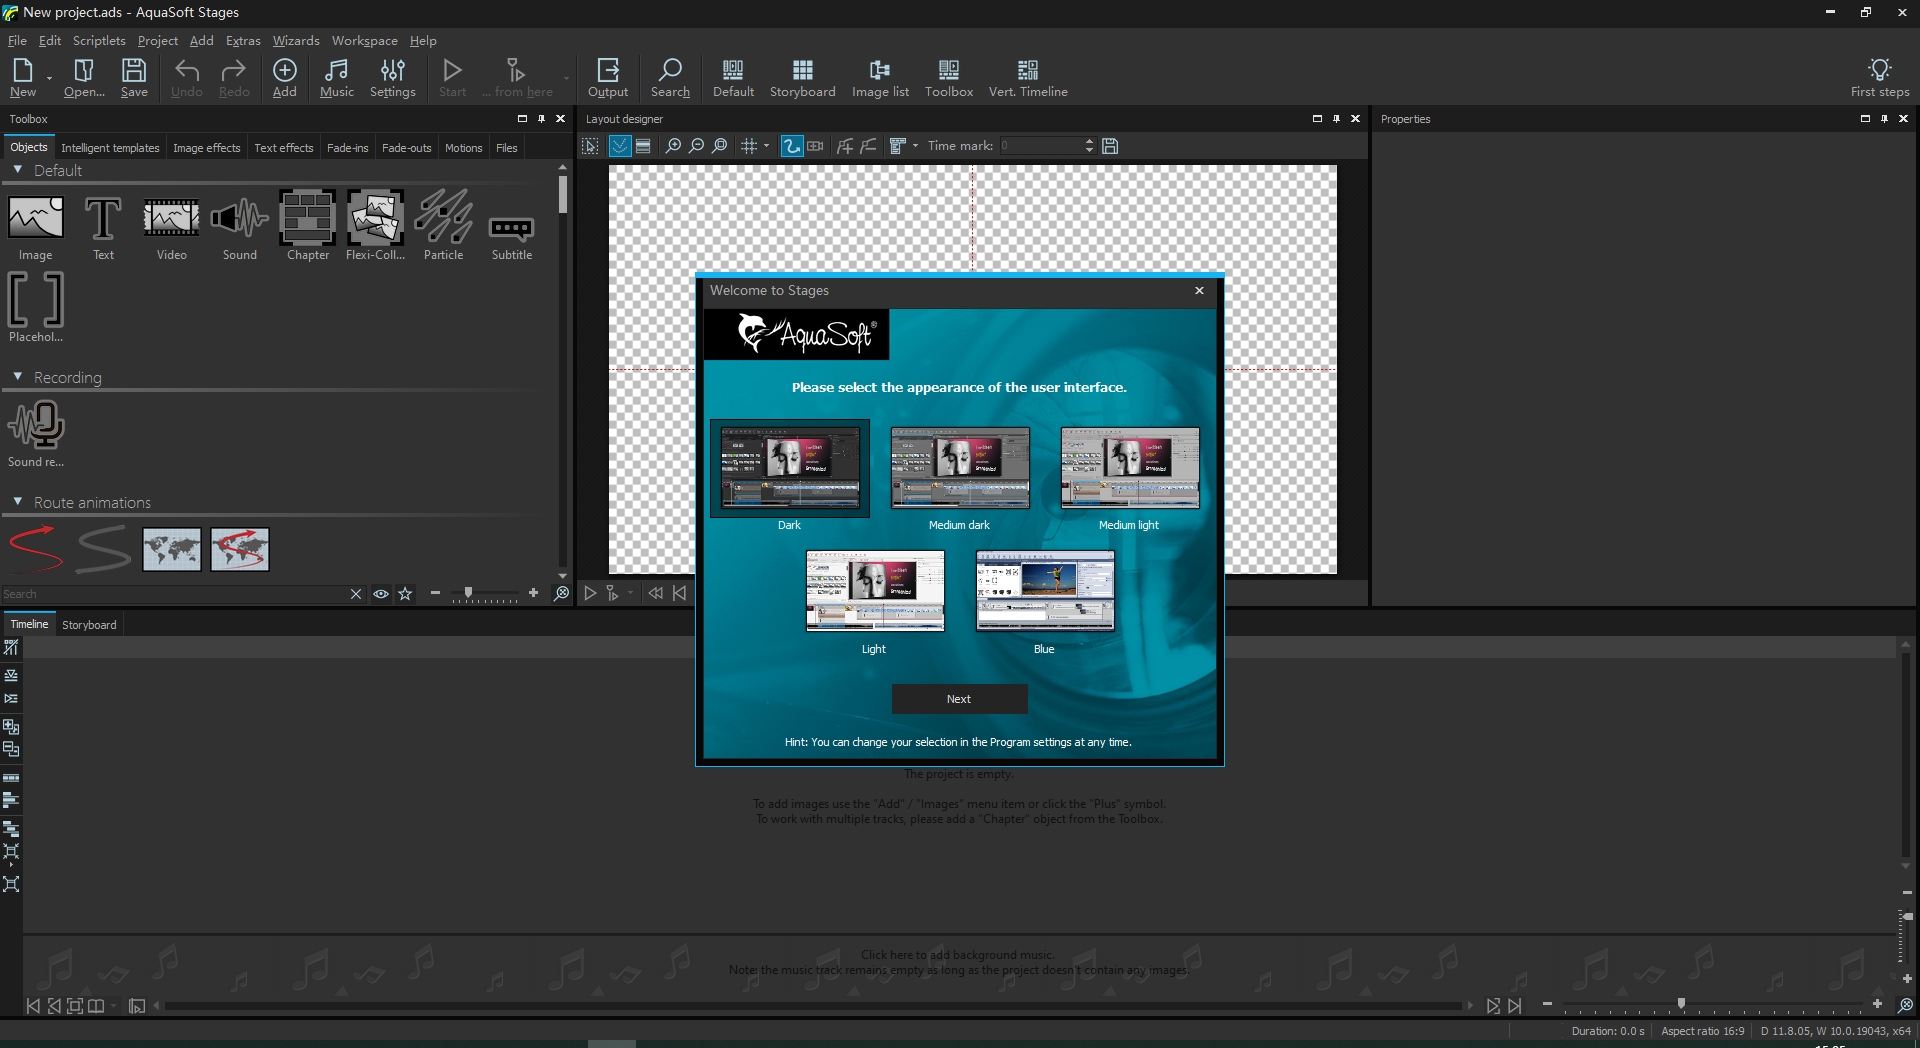
Task: Open a project with Open icon
Action: coord(84,77)
